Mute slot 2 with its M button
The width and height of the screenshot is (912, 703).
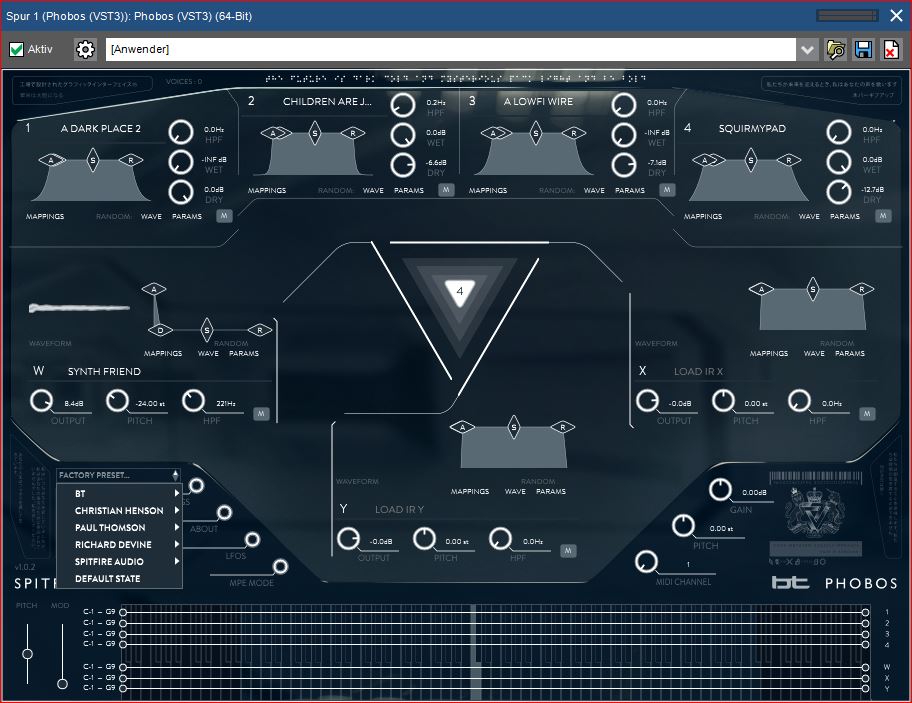click(x=446, y=190)
